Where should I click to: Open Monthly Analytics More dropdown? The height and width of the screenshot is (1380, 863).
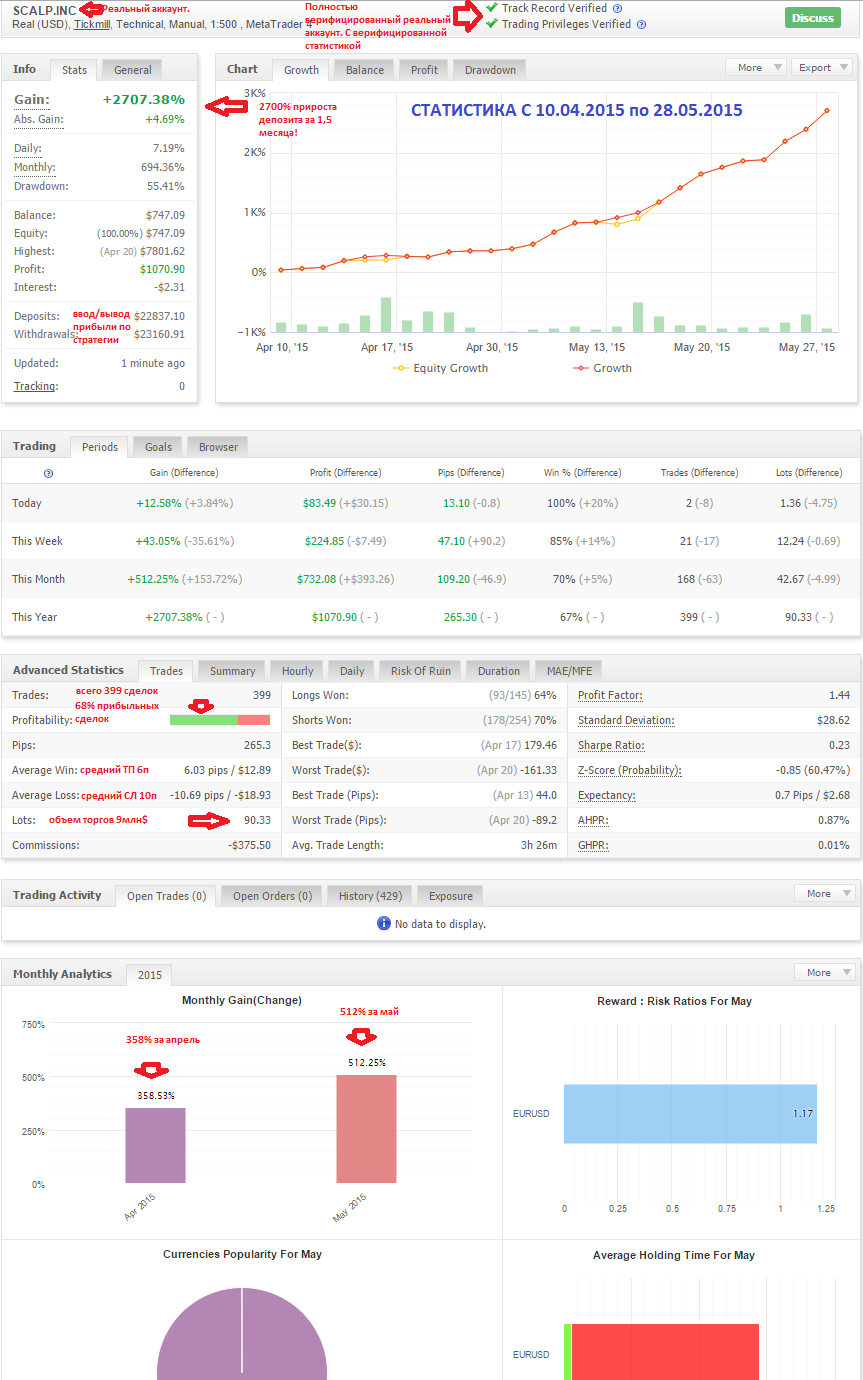point(825,972)
